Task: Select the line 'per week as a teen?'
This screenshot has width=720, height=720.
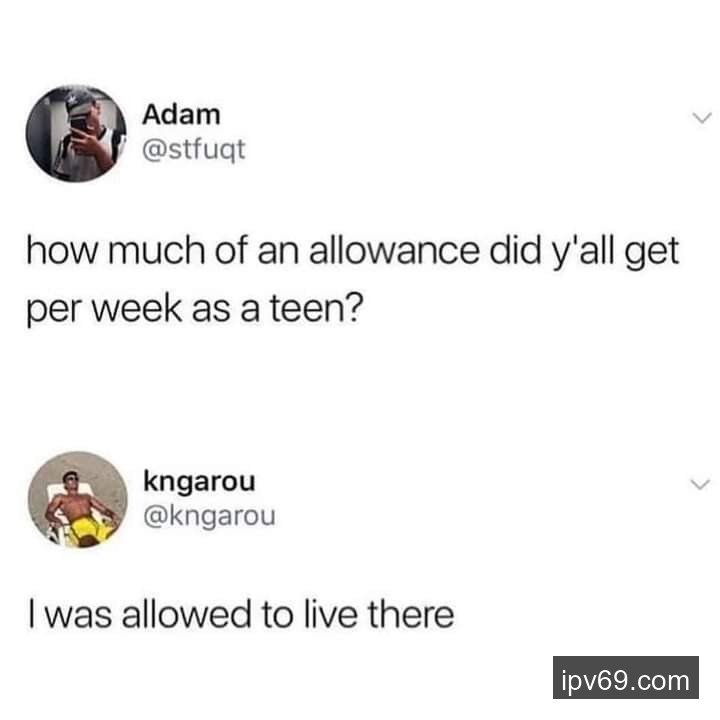Action: pos(195,309)
